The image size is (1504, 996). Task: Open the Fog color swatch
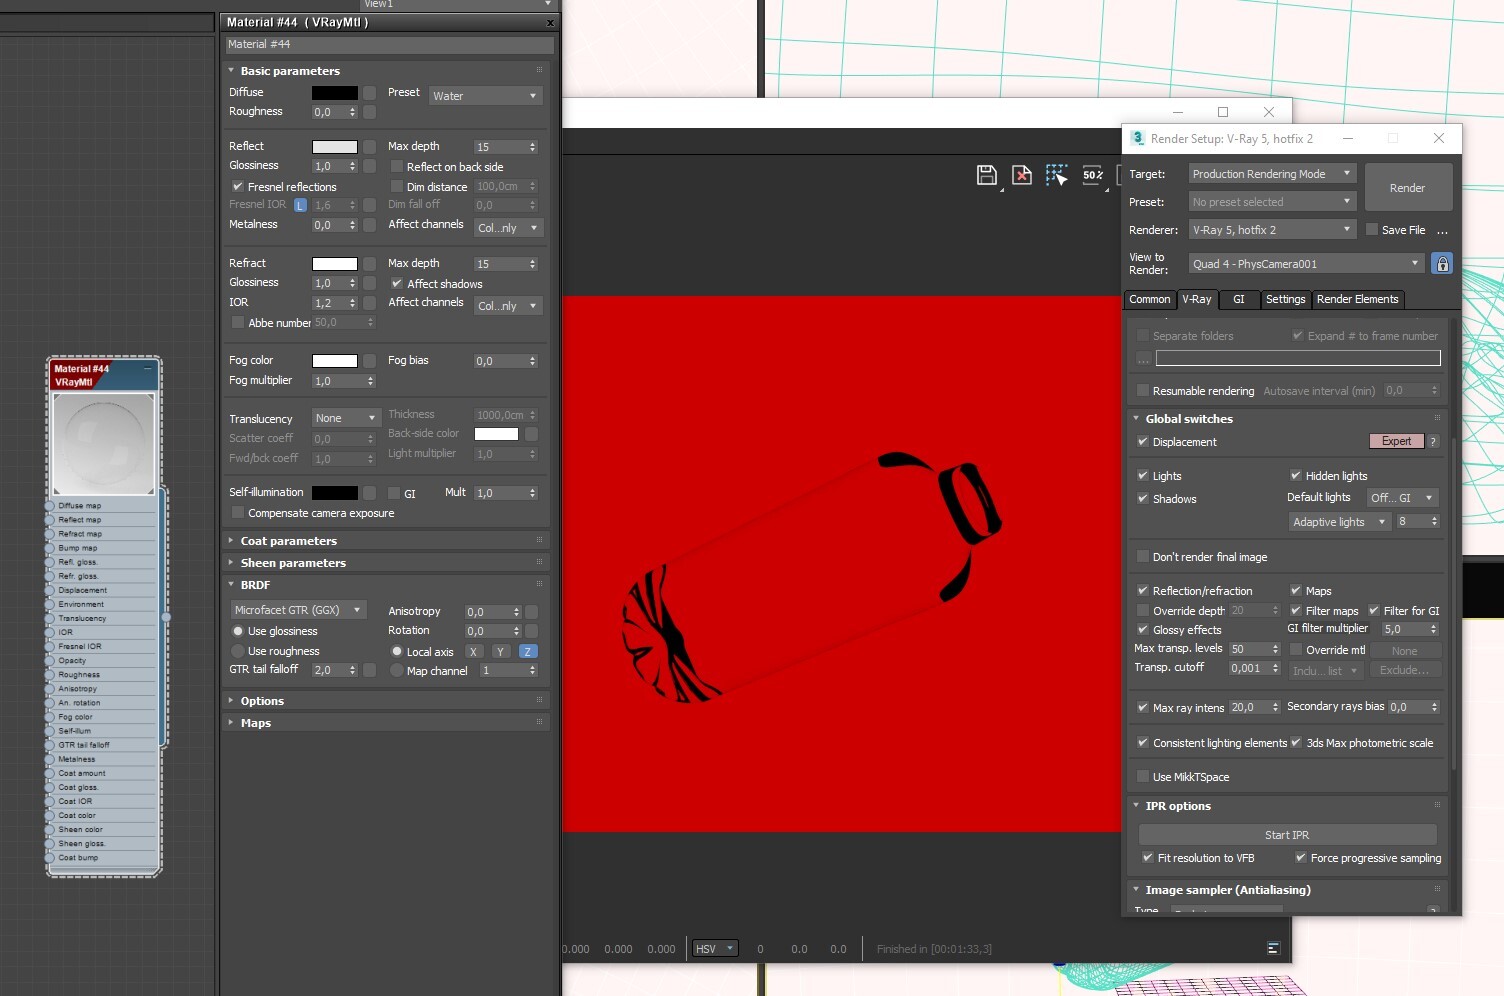pyautogui.click(x=334, y=361)
